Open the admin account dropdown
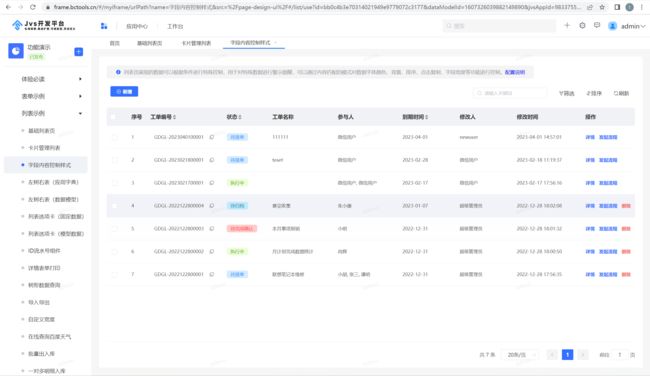This screenshot has height=376, width=650. (x=633, y=26)
